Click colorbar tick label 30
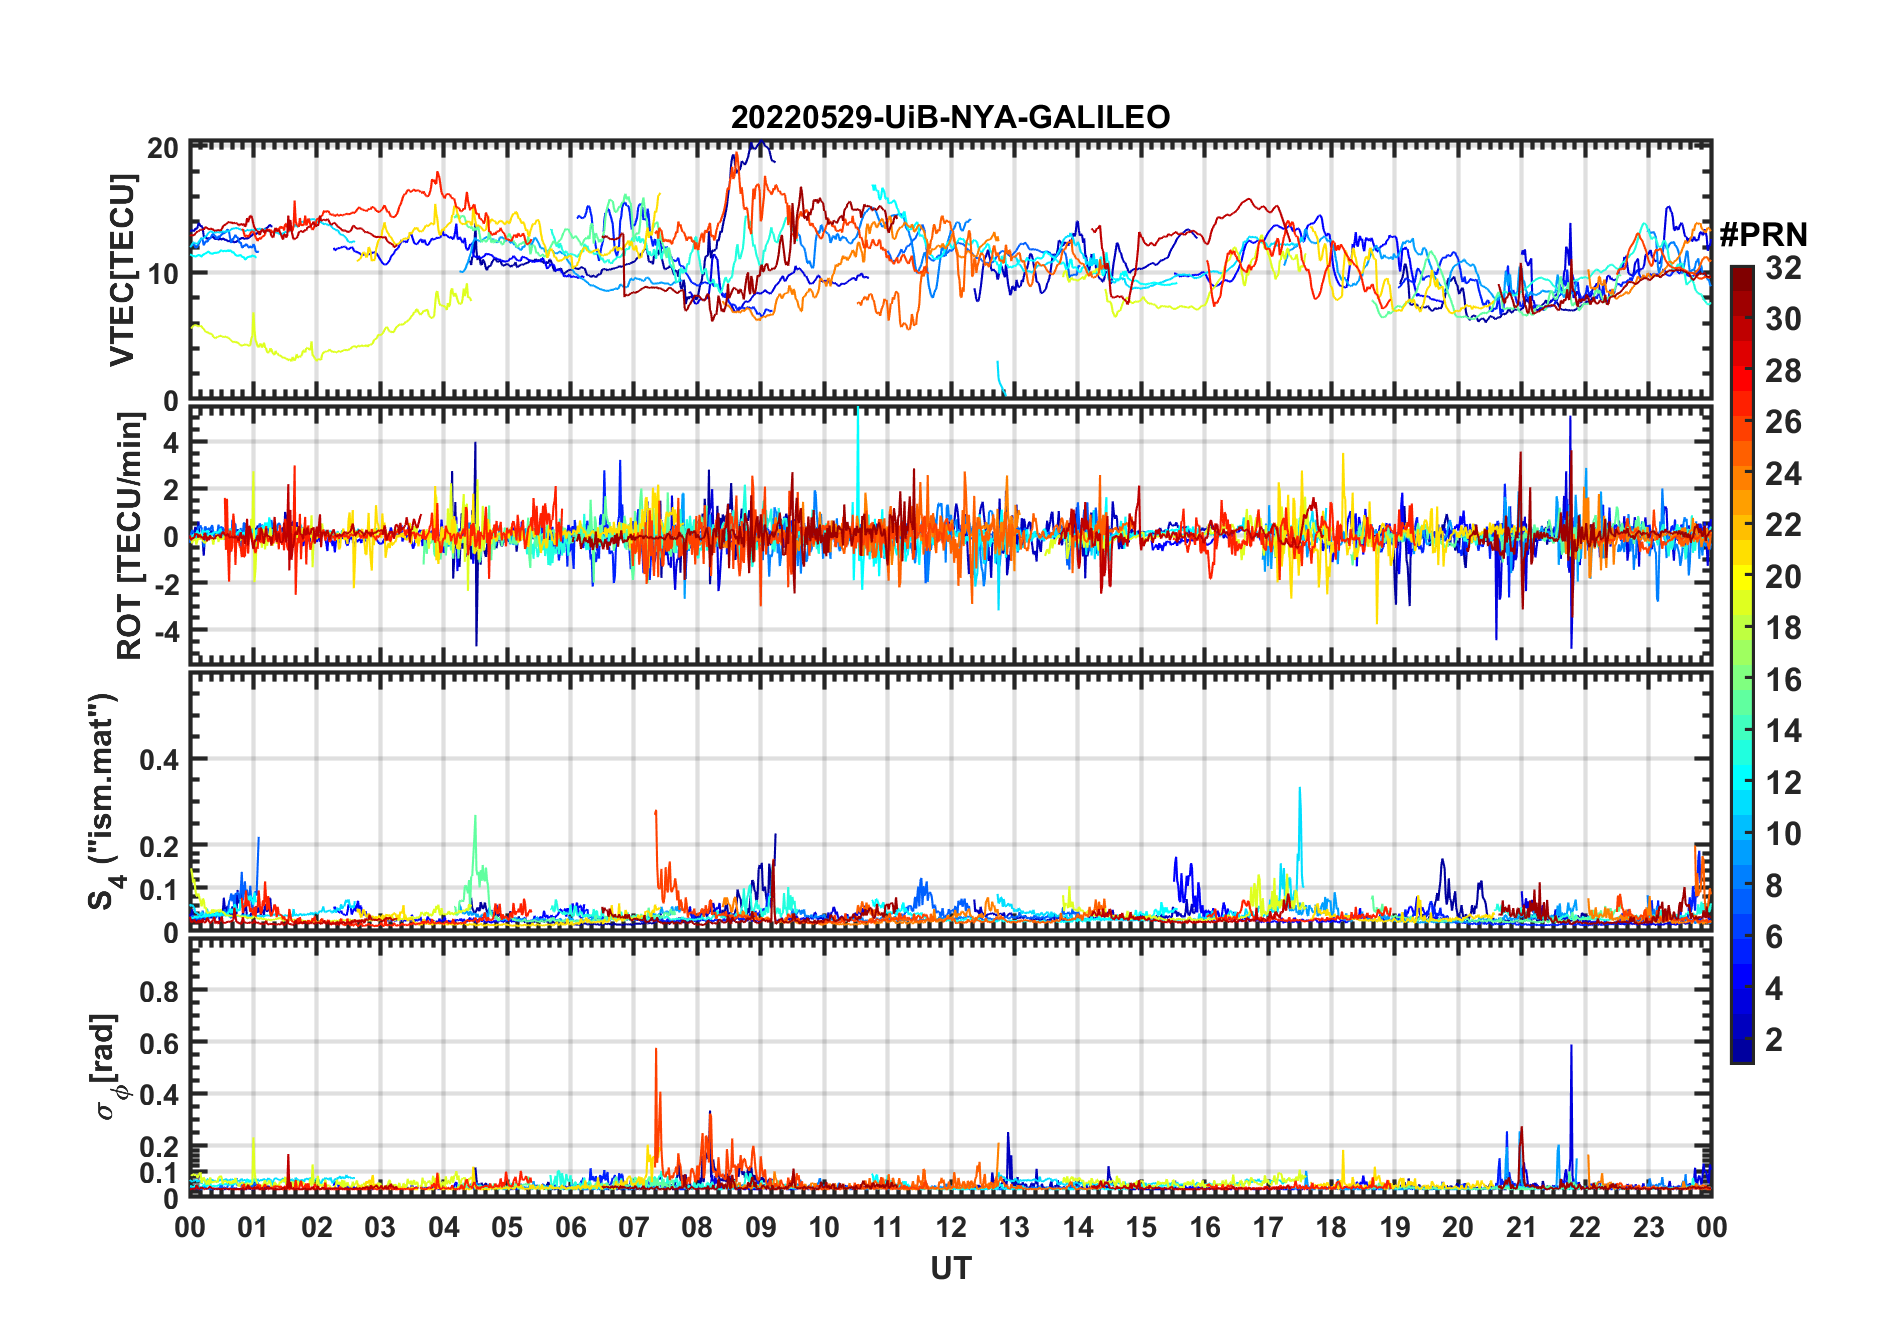The width and height of the screenshot is (1902, 1330). tap(1783, 319)
